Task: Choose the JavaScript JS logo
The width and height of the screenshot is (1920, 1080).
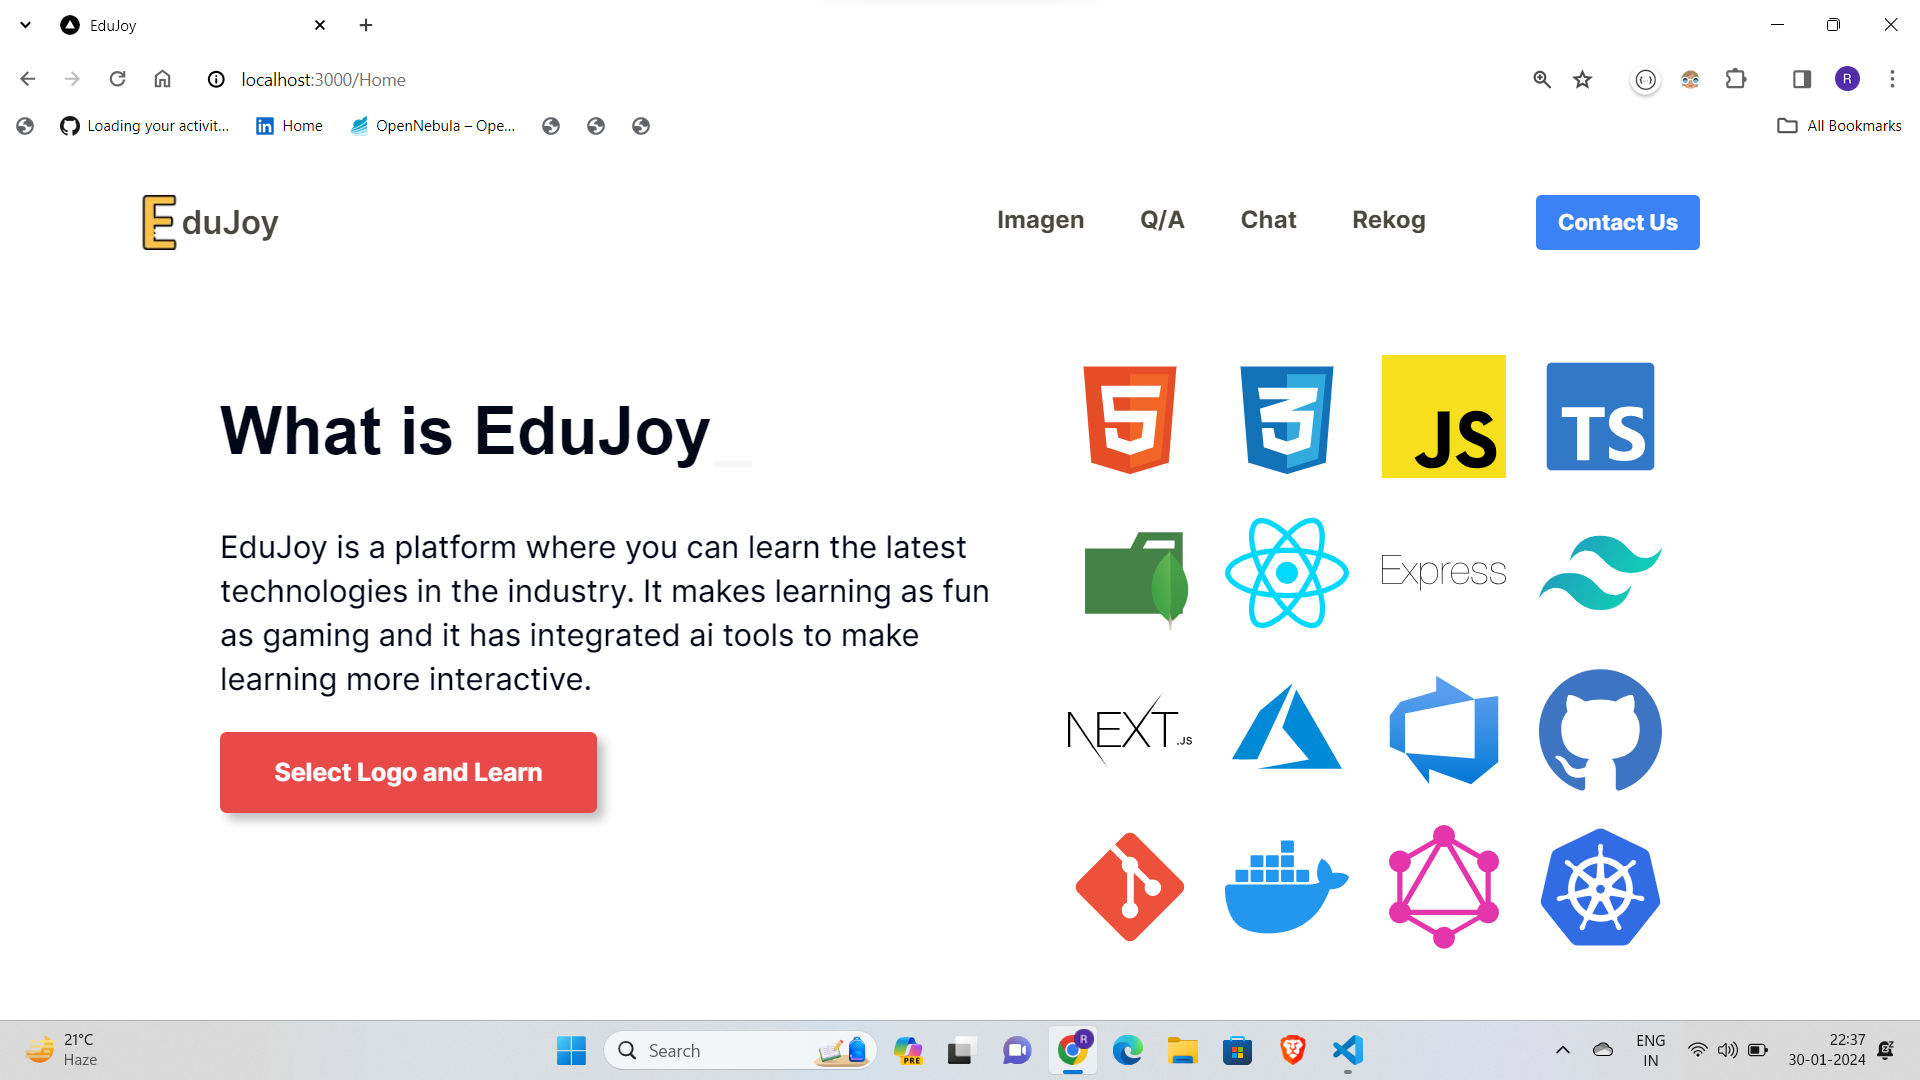Action: click(x=1443, y=417)
